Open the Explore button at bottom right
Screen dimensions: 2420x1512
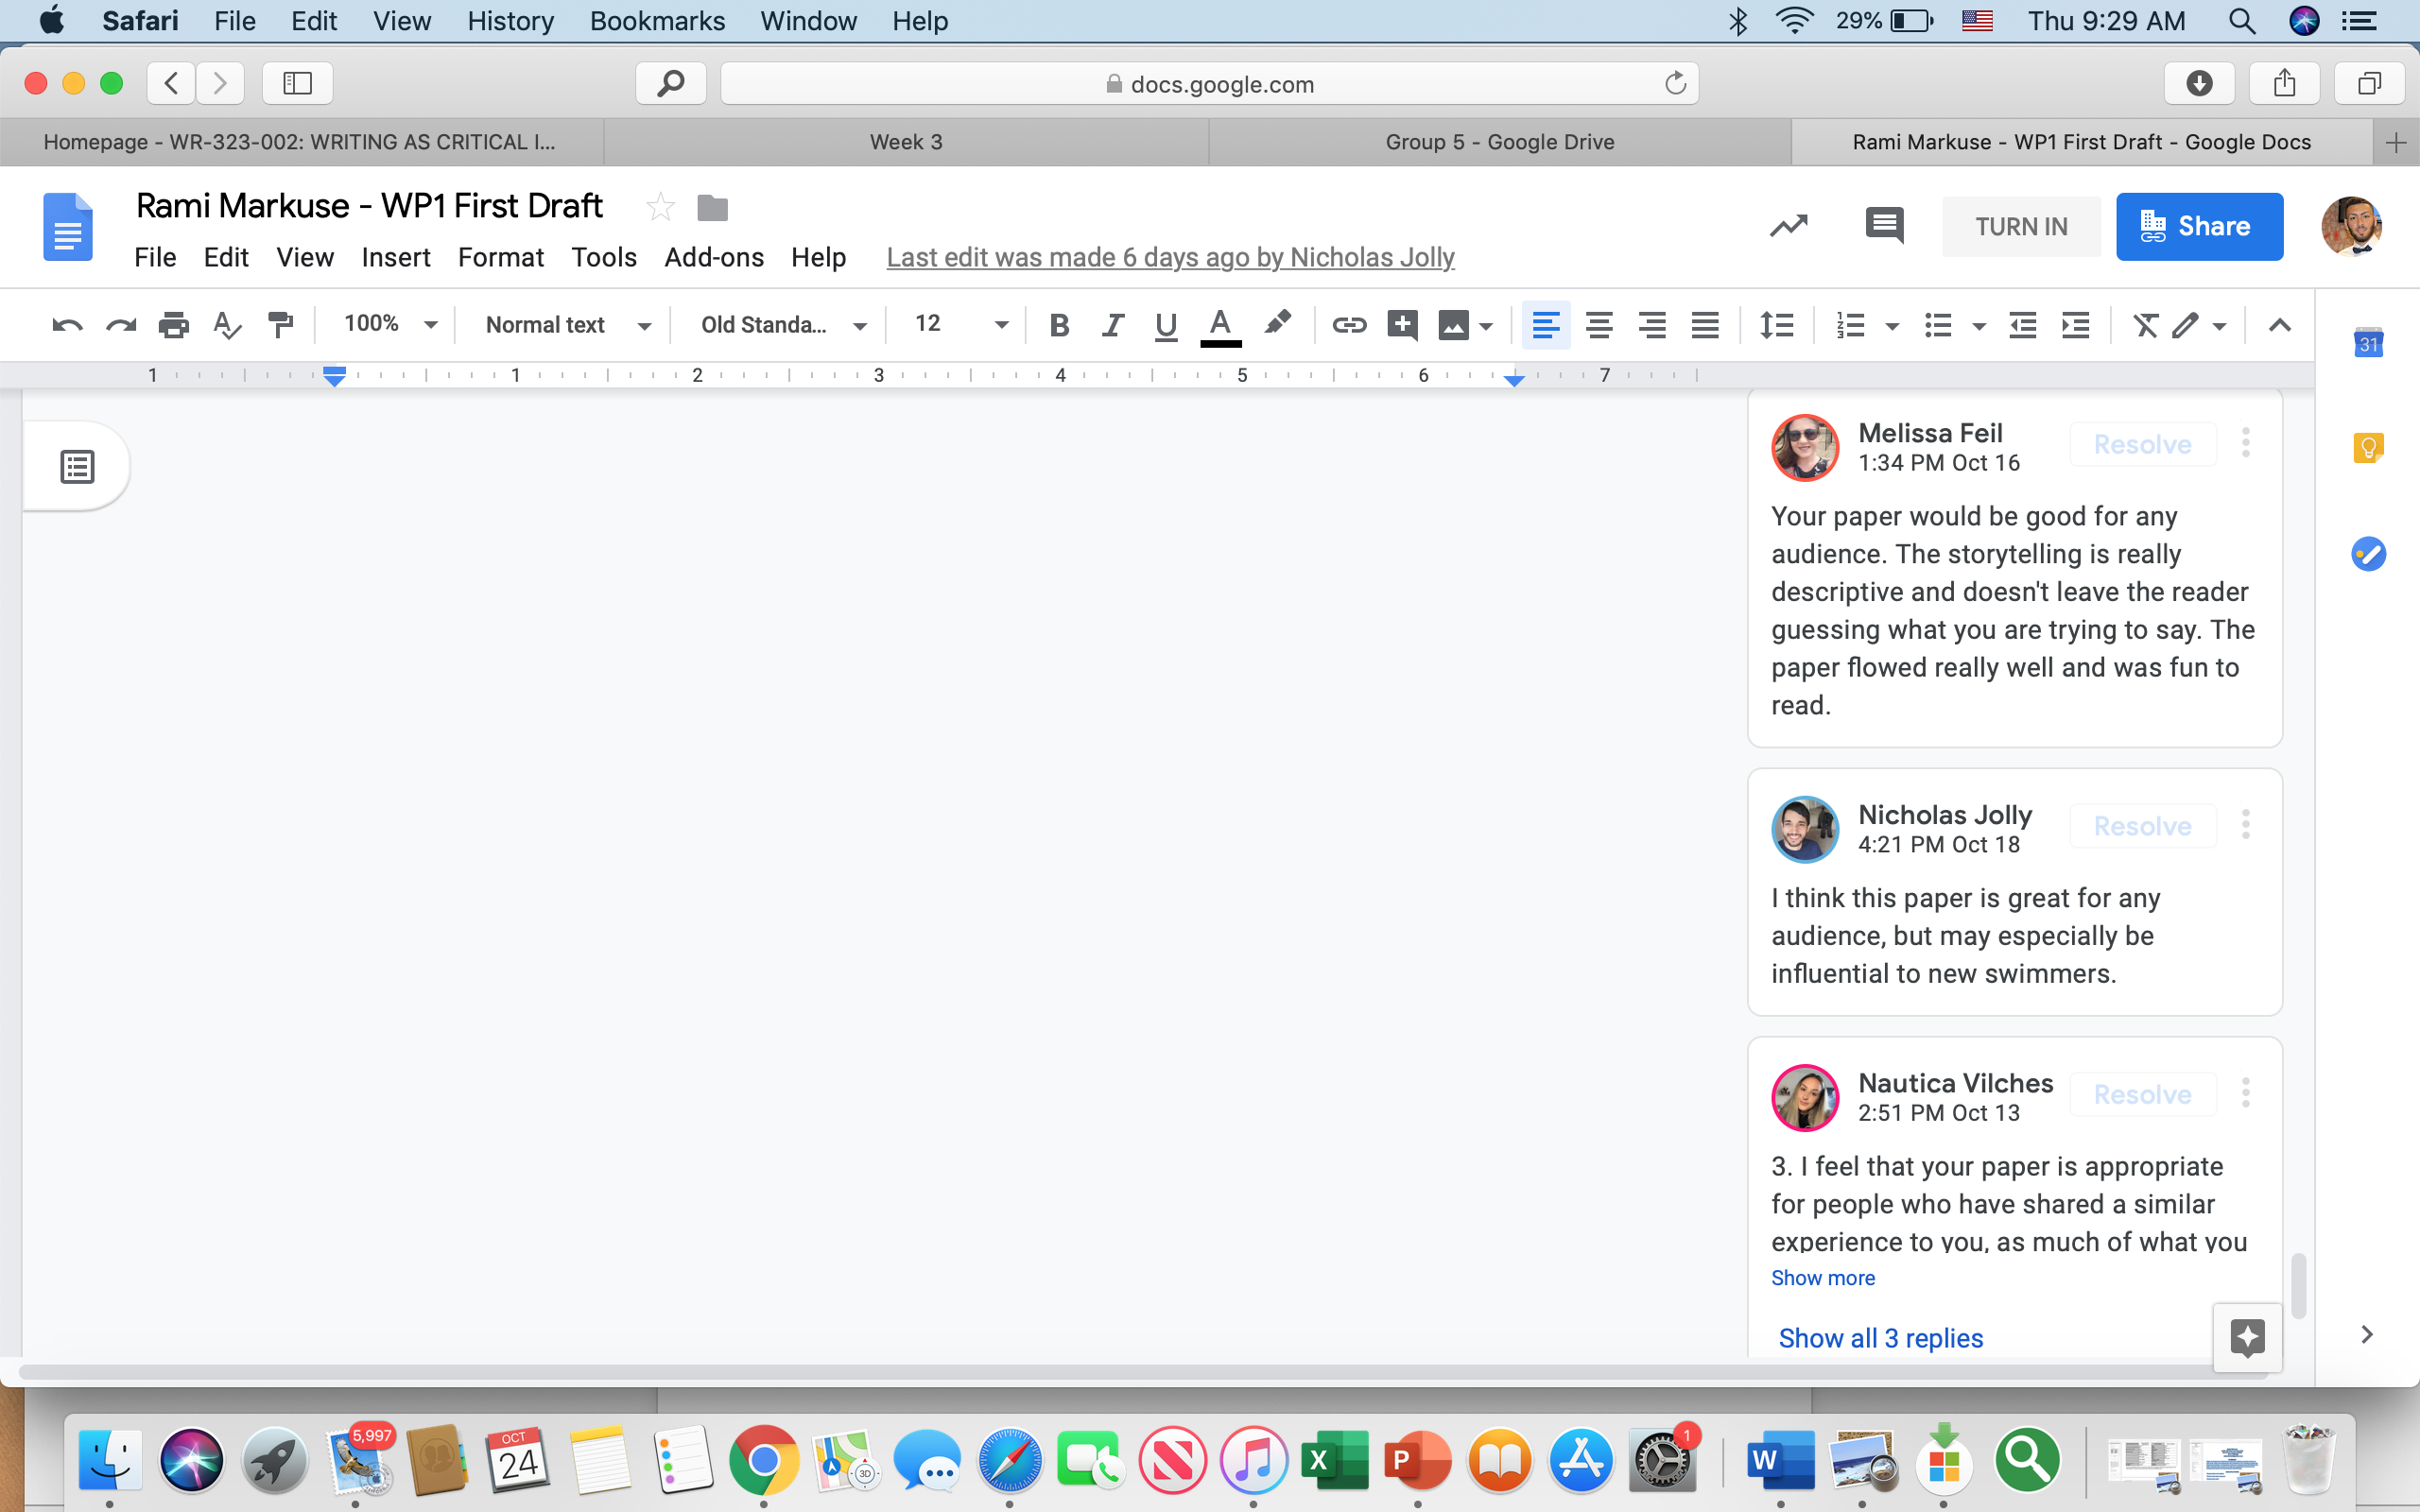(x=2247, y=1337)
